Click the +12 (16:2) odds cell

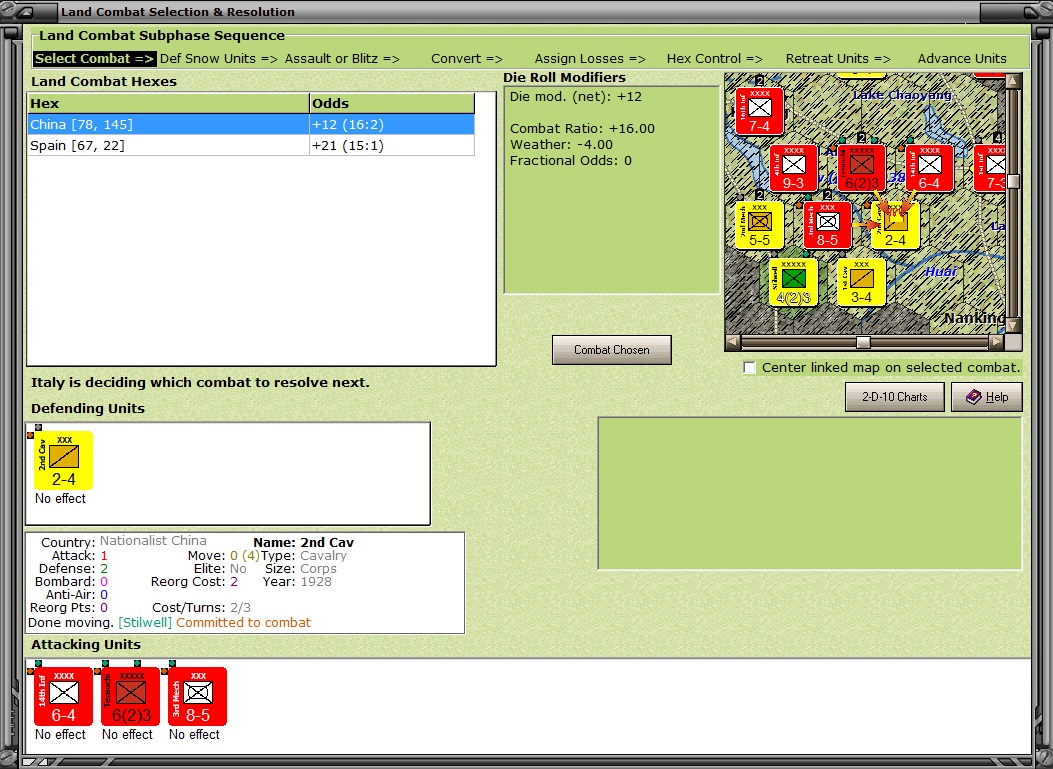coord(392,124)
